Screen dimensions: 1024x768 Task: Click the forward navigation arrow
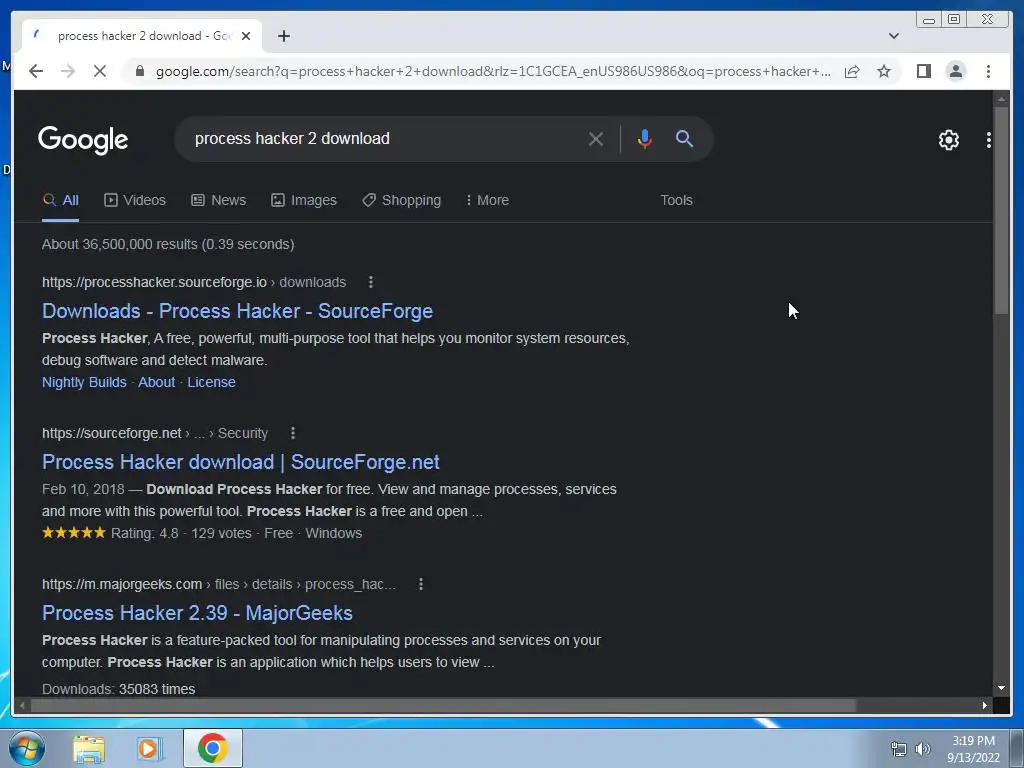coord(68,71)
